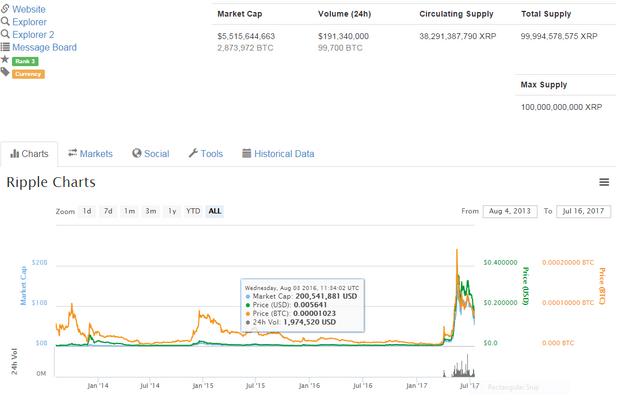Click the globe icon on Social tab

136,154
